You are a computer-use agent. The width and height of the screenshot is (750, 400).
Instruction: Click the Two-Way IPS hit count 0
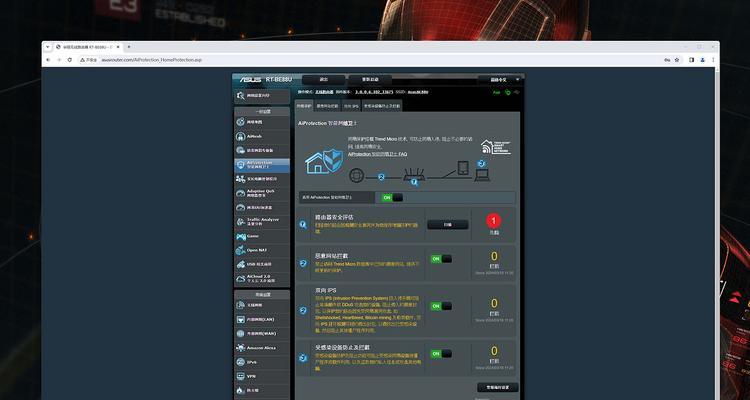(494, 304)
